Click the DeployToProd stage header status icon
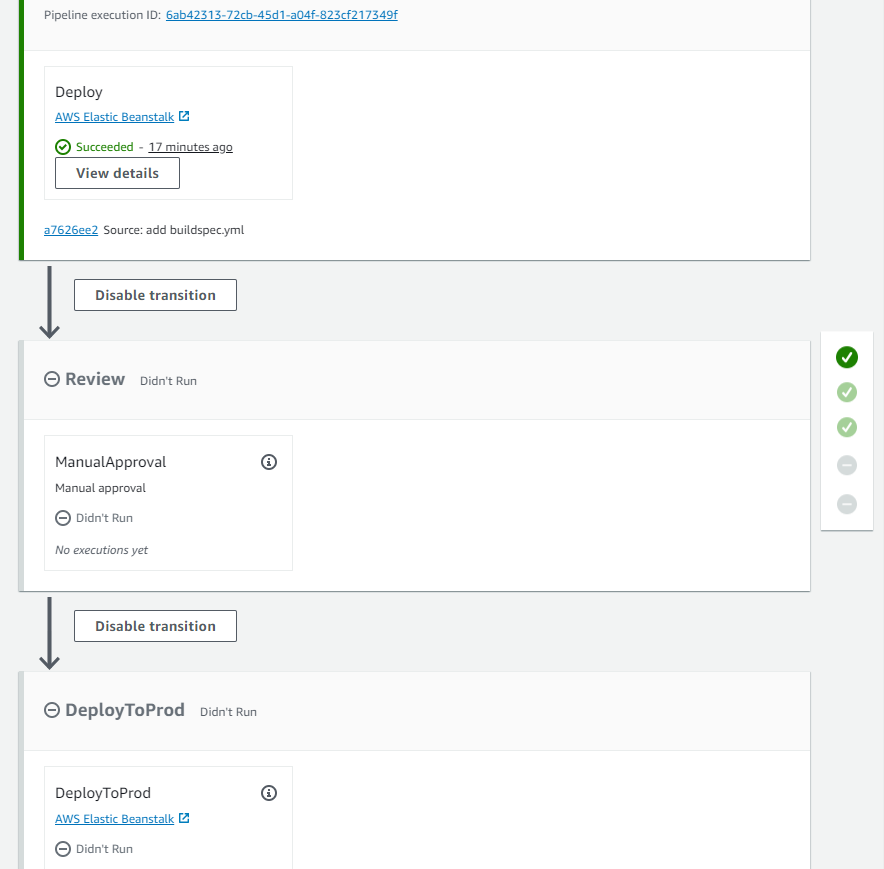 point(52,711)
